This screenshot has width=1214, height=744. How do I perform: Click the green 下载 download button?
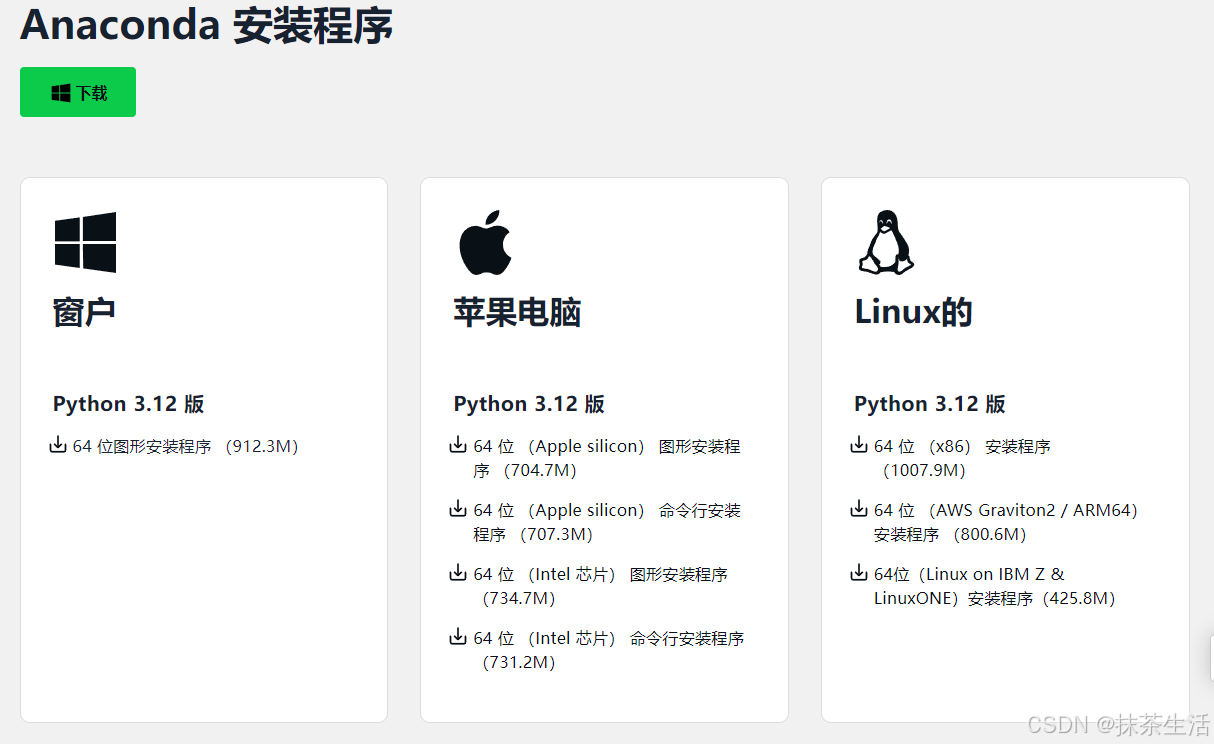[x=78, y=92]
